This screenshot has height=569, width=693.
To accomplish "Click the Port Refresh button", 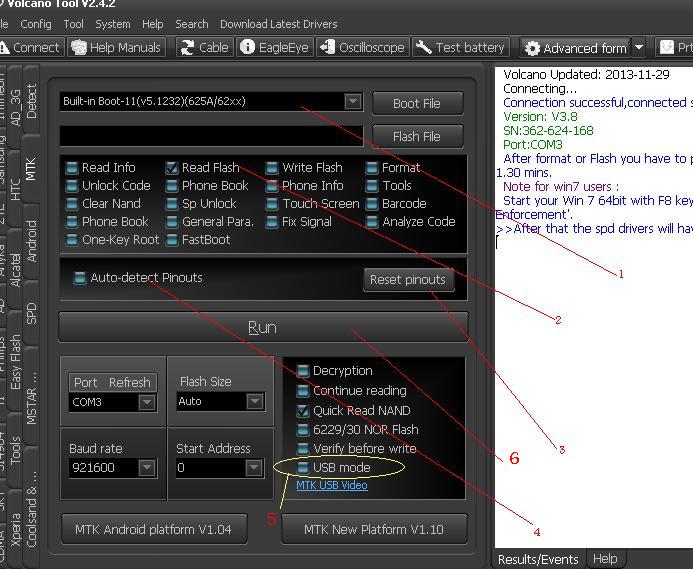I will click(x=112, y=382).
